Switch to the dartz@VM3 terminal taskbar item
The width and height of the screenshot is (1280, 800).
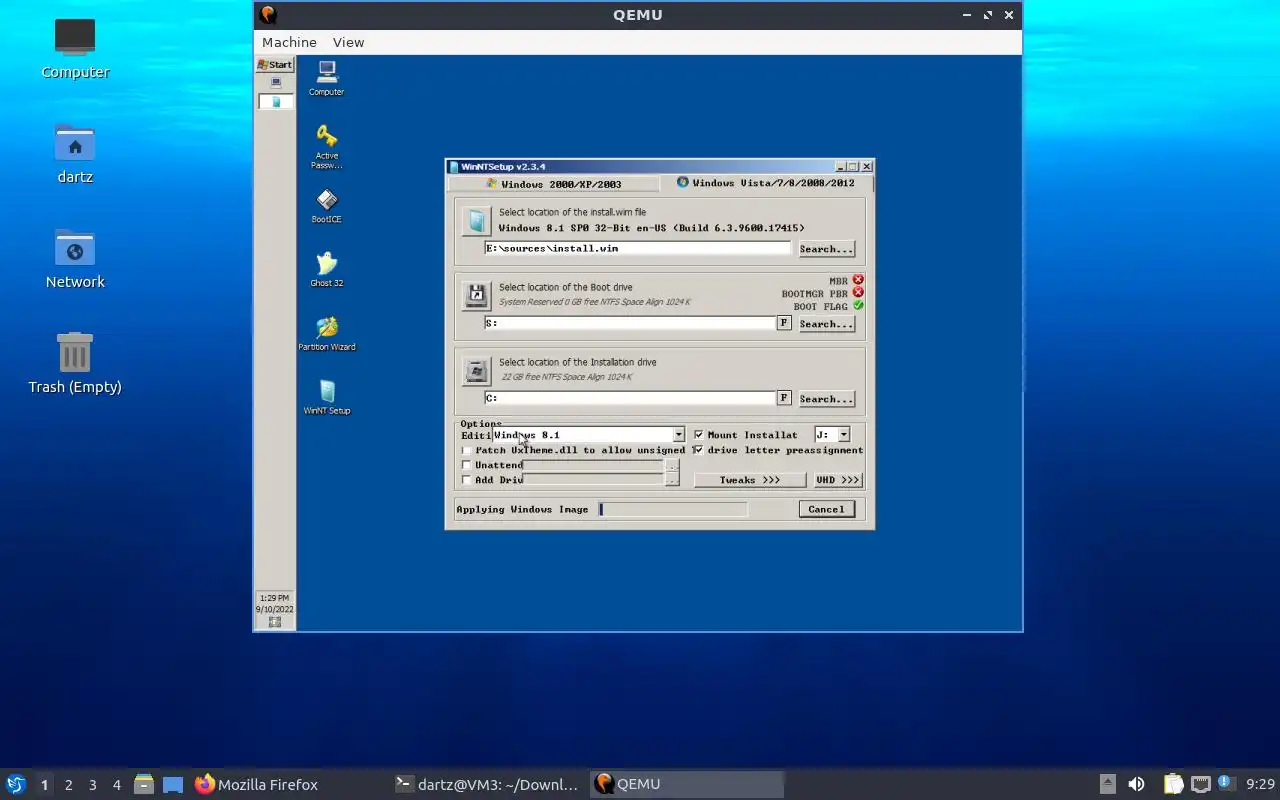click(487, 784)
